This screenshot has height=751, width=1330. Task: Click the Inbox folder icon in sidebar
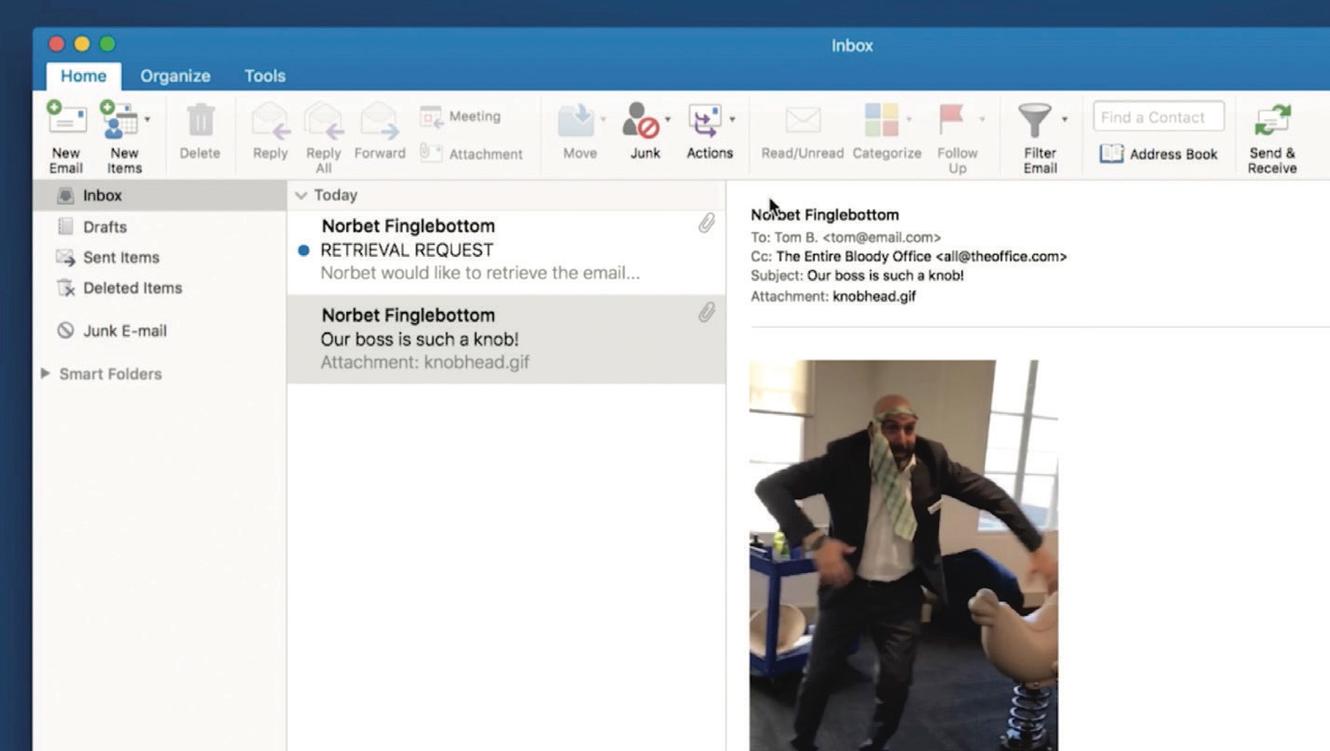[x=66, y=196]
